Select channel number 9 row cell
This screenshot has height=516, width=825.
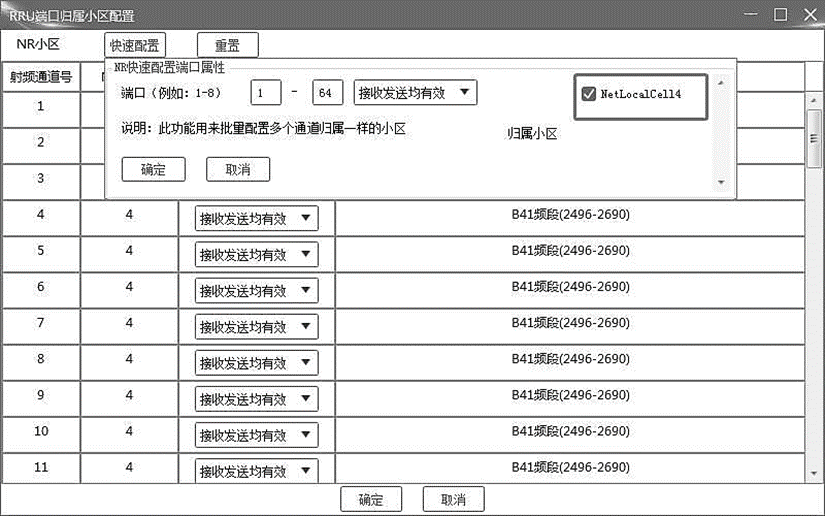click(x=41, y=399)
